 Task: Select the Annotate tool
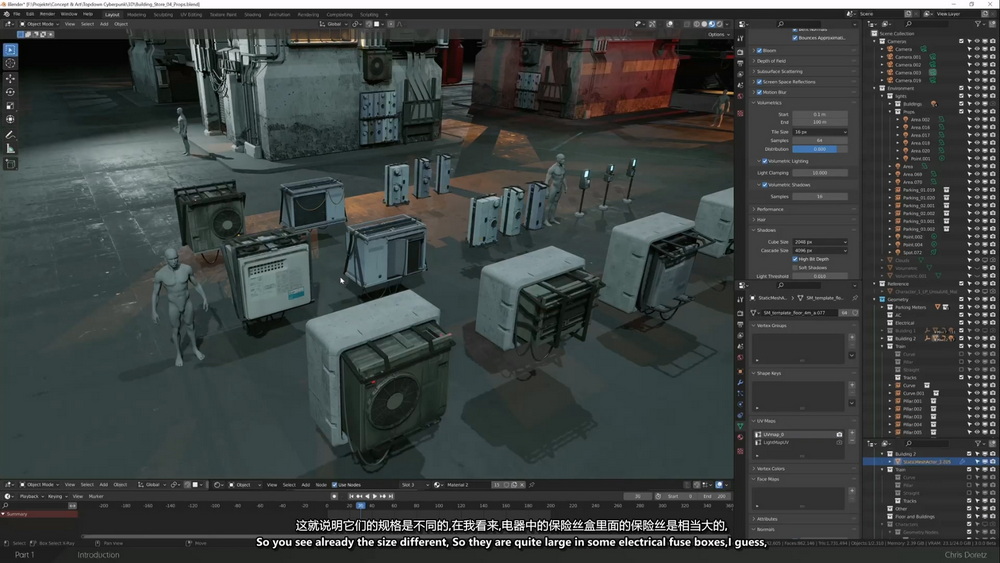pyautogui.click(x=10, y=135)
